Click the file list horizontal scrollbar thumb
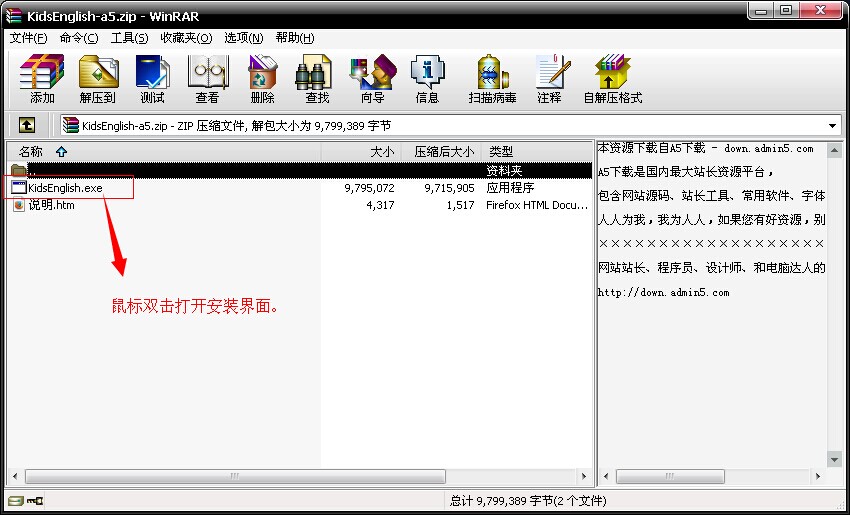This screenshot has width=850, height=515. (x=235, y=477)
